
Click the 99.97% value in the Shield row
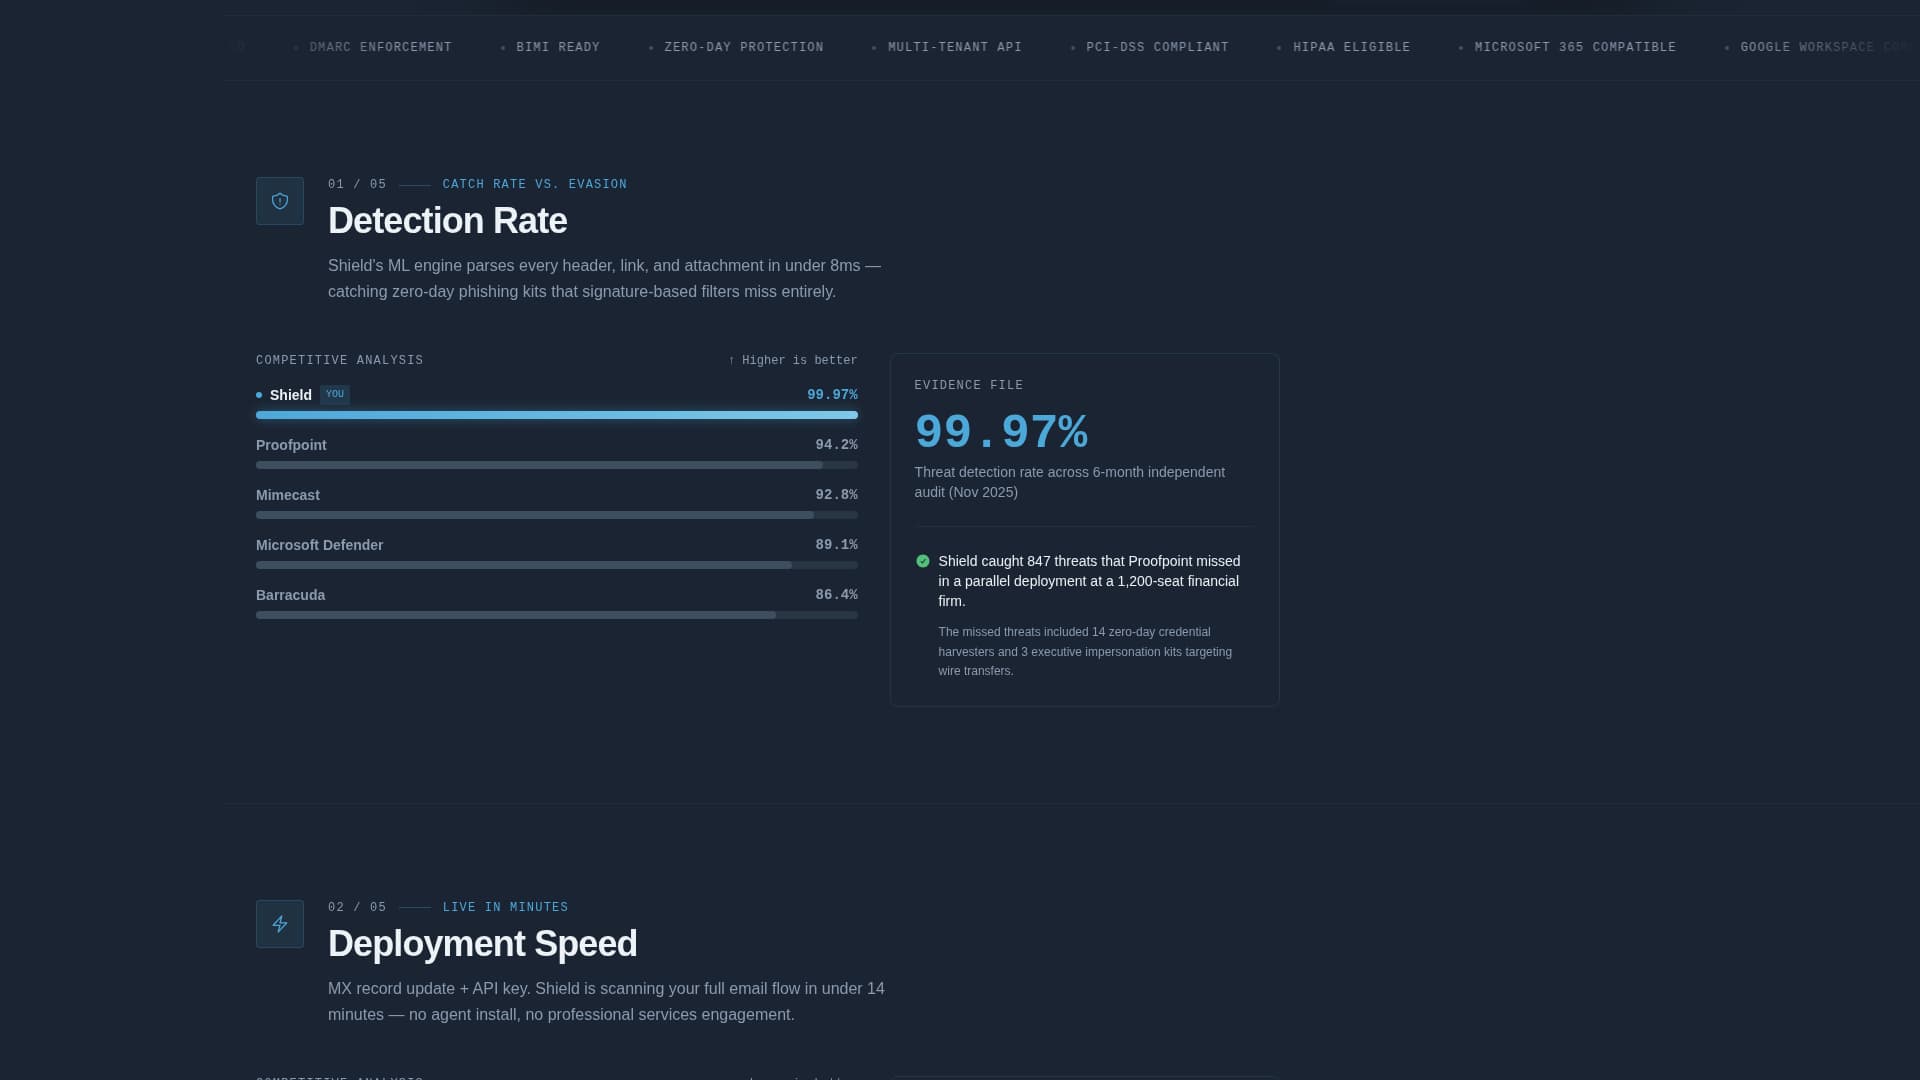click(832, 395)
